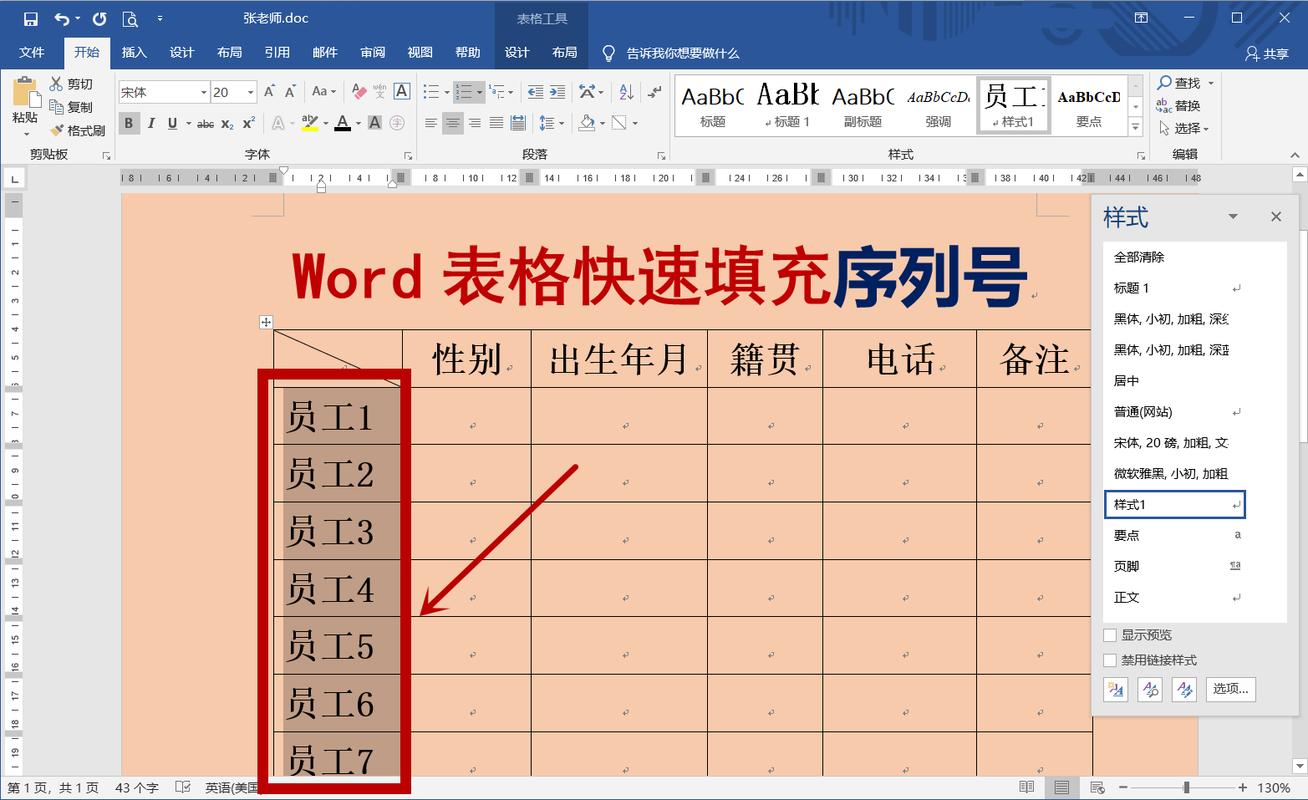Switch to the 引用 (References) tab
1308x800 pixels.
click(277, 53)
